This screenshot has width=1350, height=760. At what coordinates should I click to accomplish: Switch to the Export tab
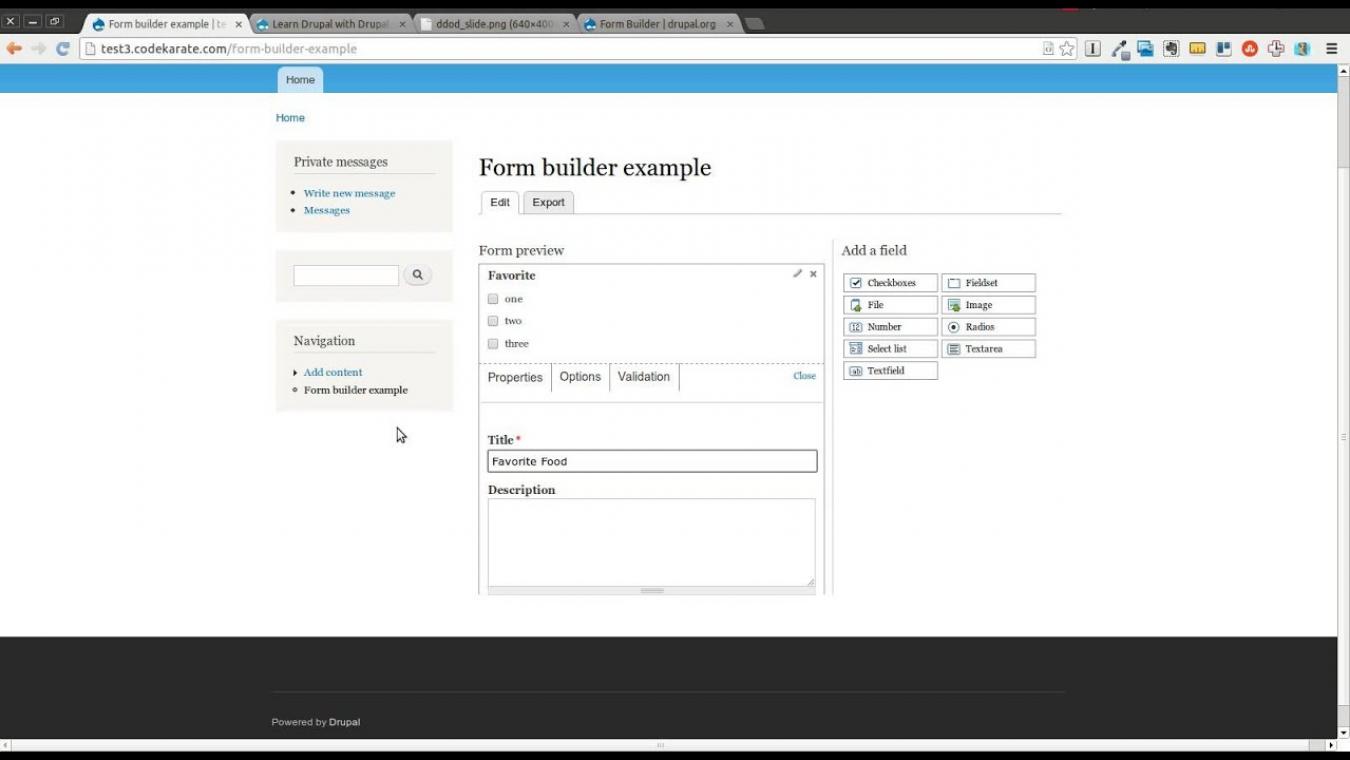coord(548,202)
